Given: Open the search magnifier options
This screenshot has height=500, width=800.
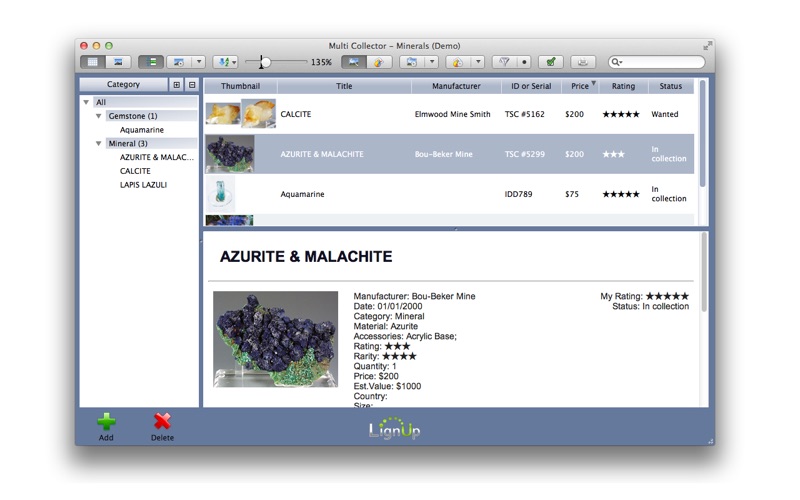Looking at the screenshot, I should pyautogui.click(x=616, y=62).
